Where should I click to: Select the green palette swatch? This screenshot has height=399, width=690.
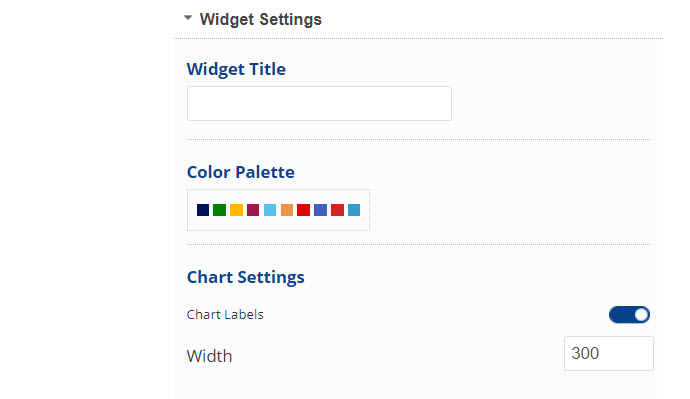coord(220,210)
